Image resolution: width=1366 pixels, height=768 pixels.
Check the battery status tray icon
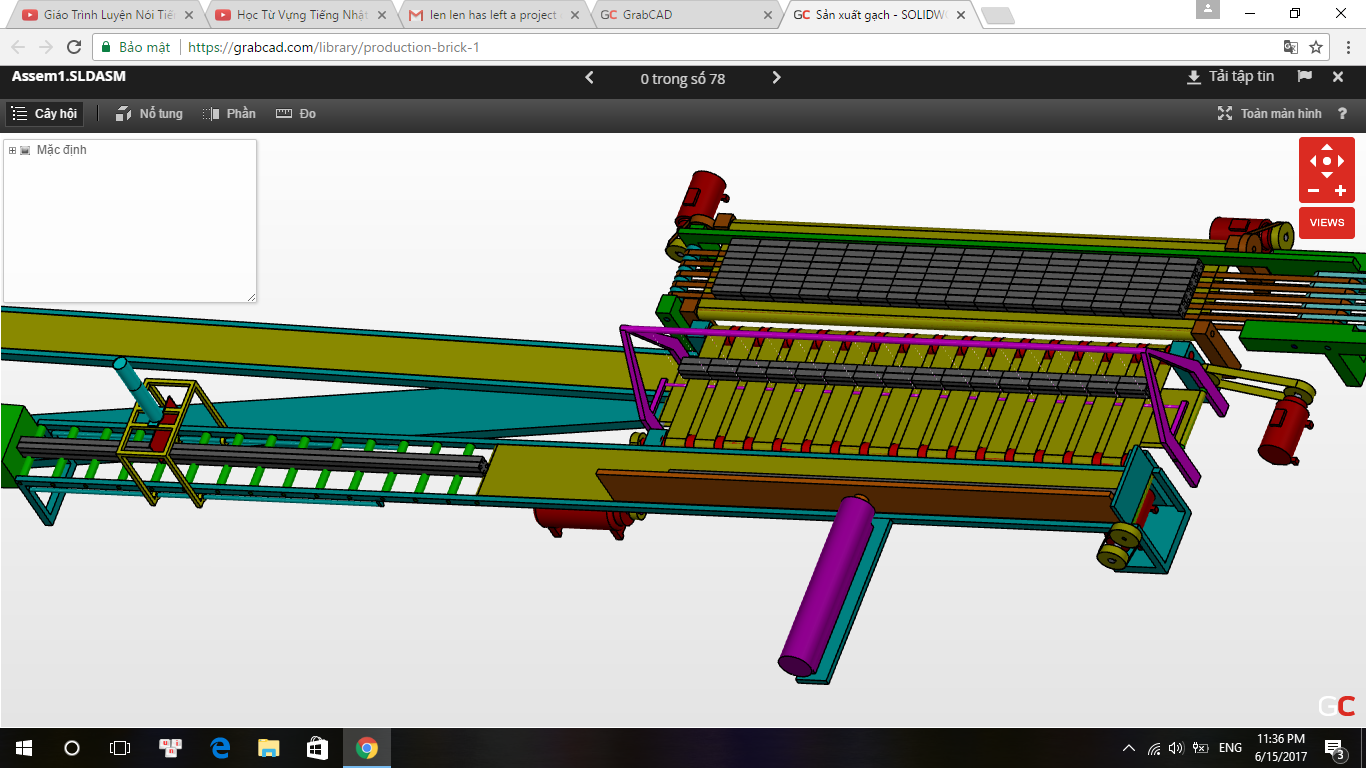[x=1200, y=748]
